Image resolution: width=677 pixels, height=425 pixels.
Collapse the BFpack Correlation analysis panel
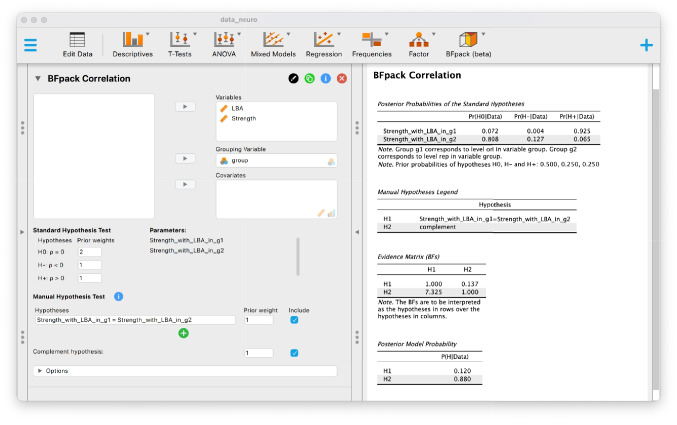[38, 79]
